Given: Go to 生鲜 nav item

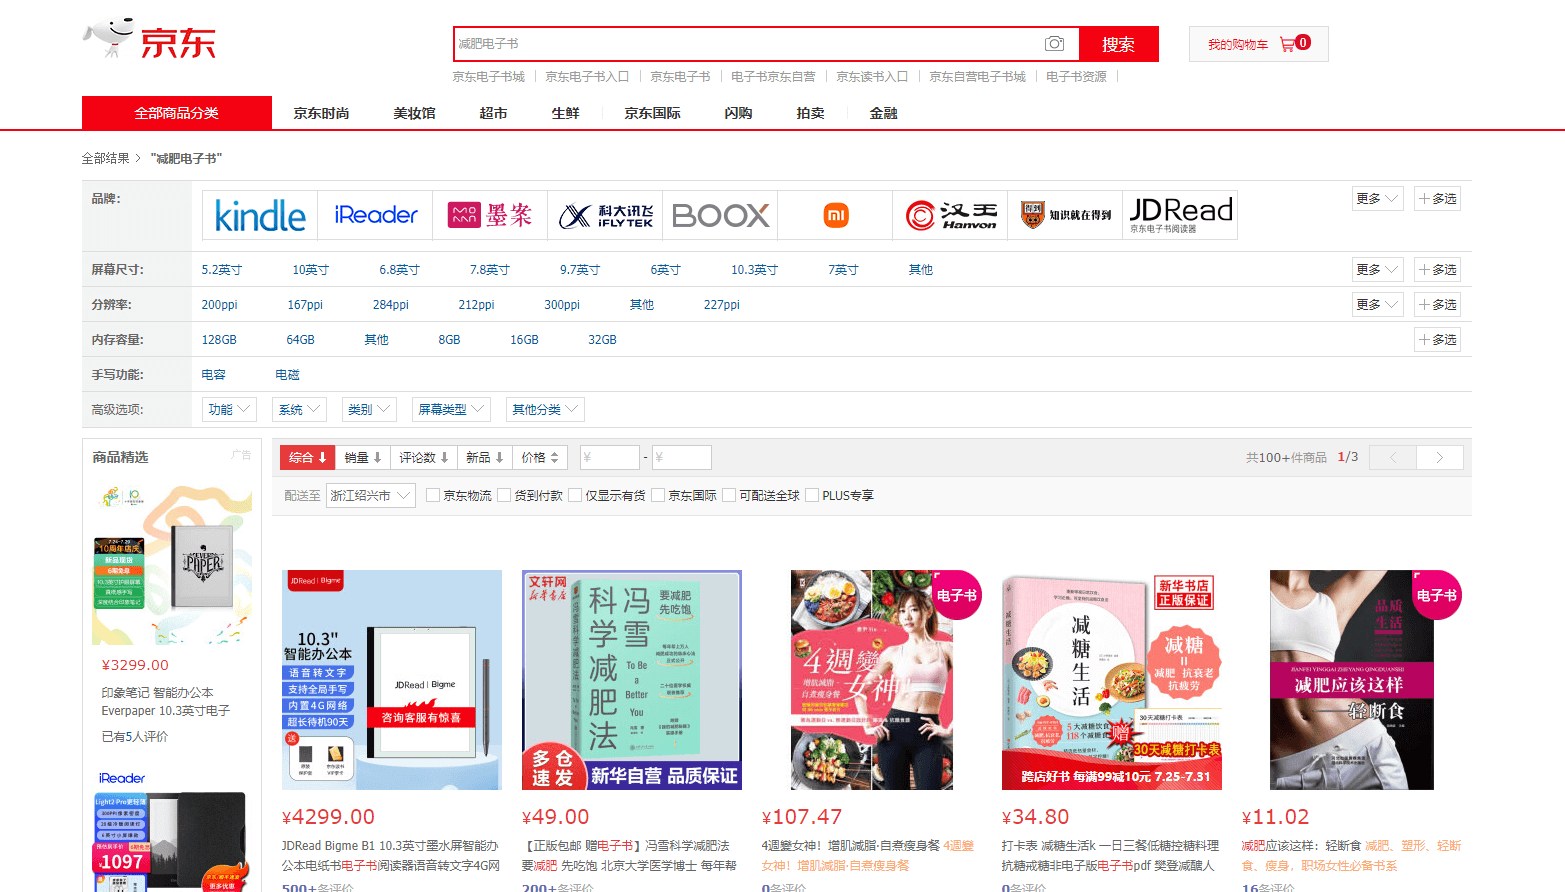Looking at the screenshot, I should click(565, 113).
